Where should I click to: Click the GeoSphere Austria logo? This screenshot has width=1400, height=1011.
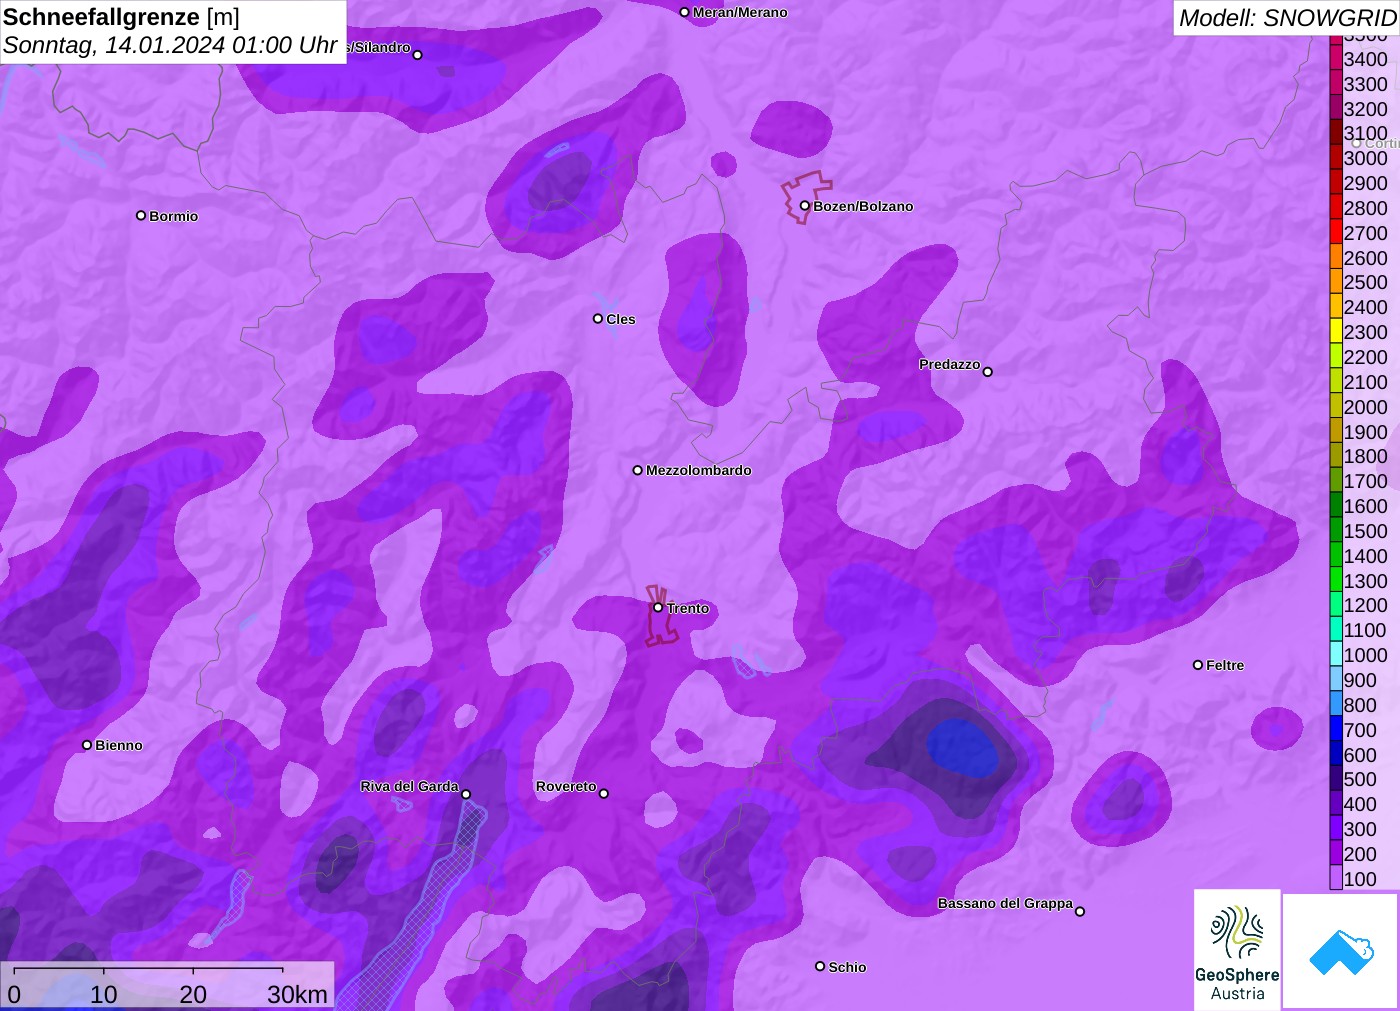[1237, 949]
